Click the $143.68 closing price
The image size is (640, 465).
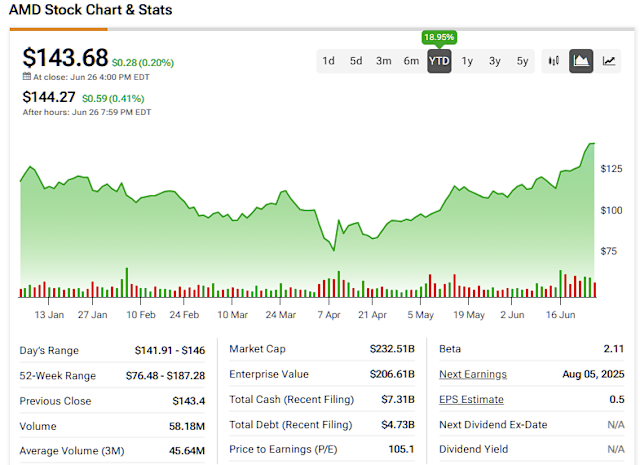65,57
